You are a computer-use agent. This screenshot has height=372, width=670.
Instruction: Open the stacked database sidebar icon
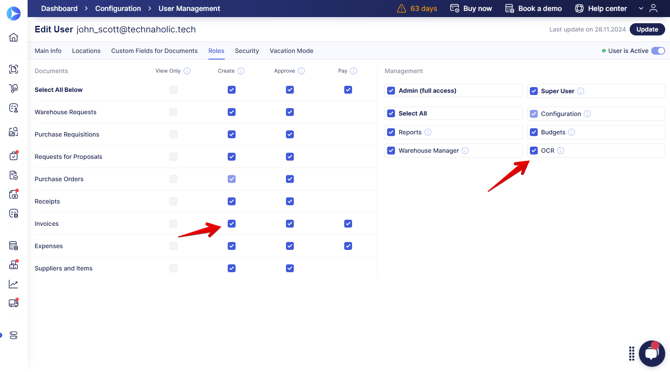pyautogui.click(x=14, y=335)
